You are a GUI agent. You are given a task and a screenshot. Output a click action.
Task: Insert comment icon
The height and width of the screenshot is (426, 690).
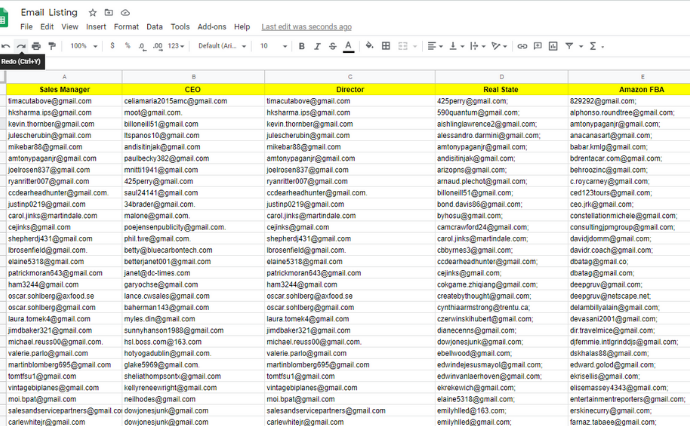pyautogui.click(x=537, y=46)
